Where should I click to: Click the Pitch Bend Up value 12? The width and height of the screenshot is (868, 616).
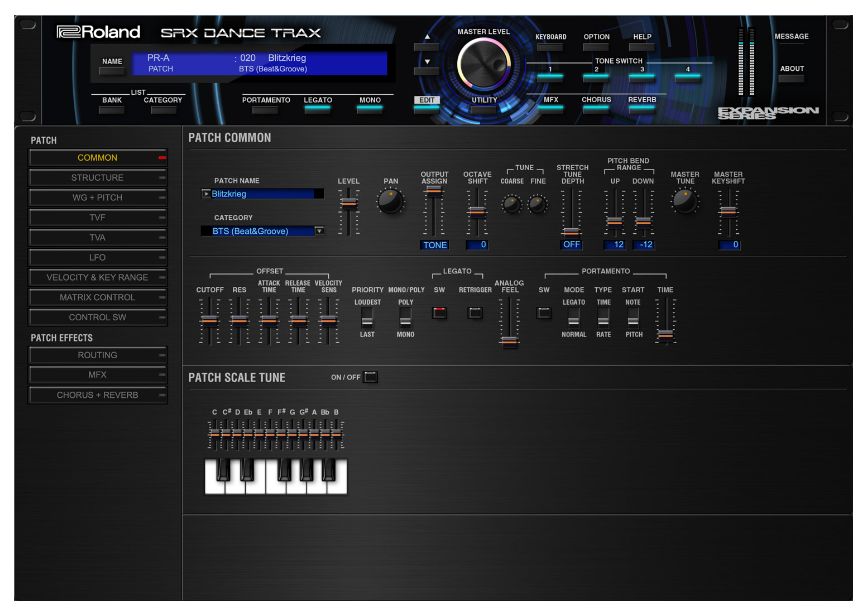click(614, 245)
